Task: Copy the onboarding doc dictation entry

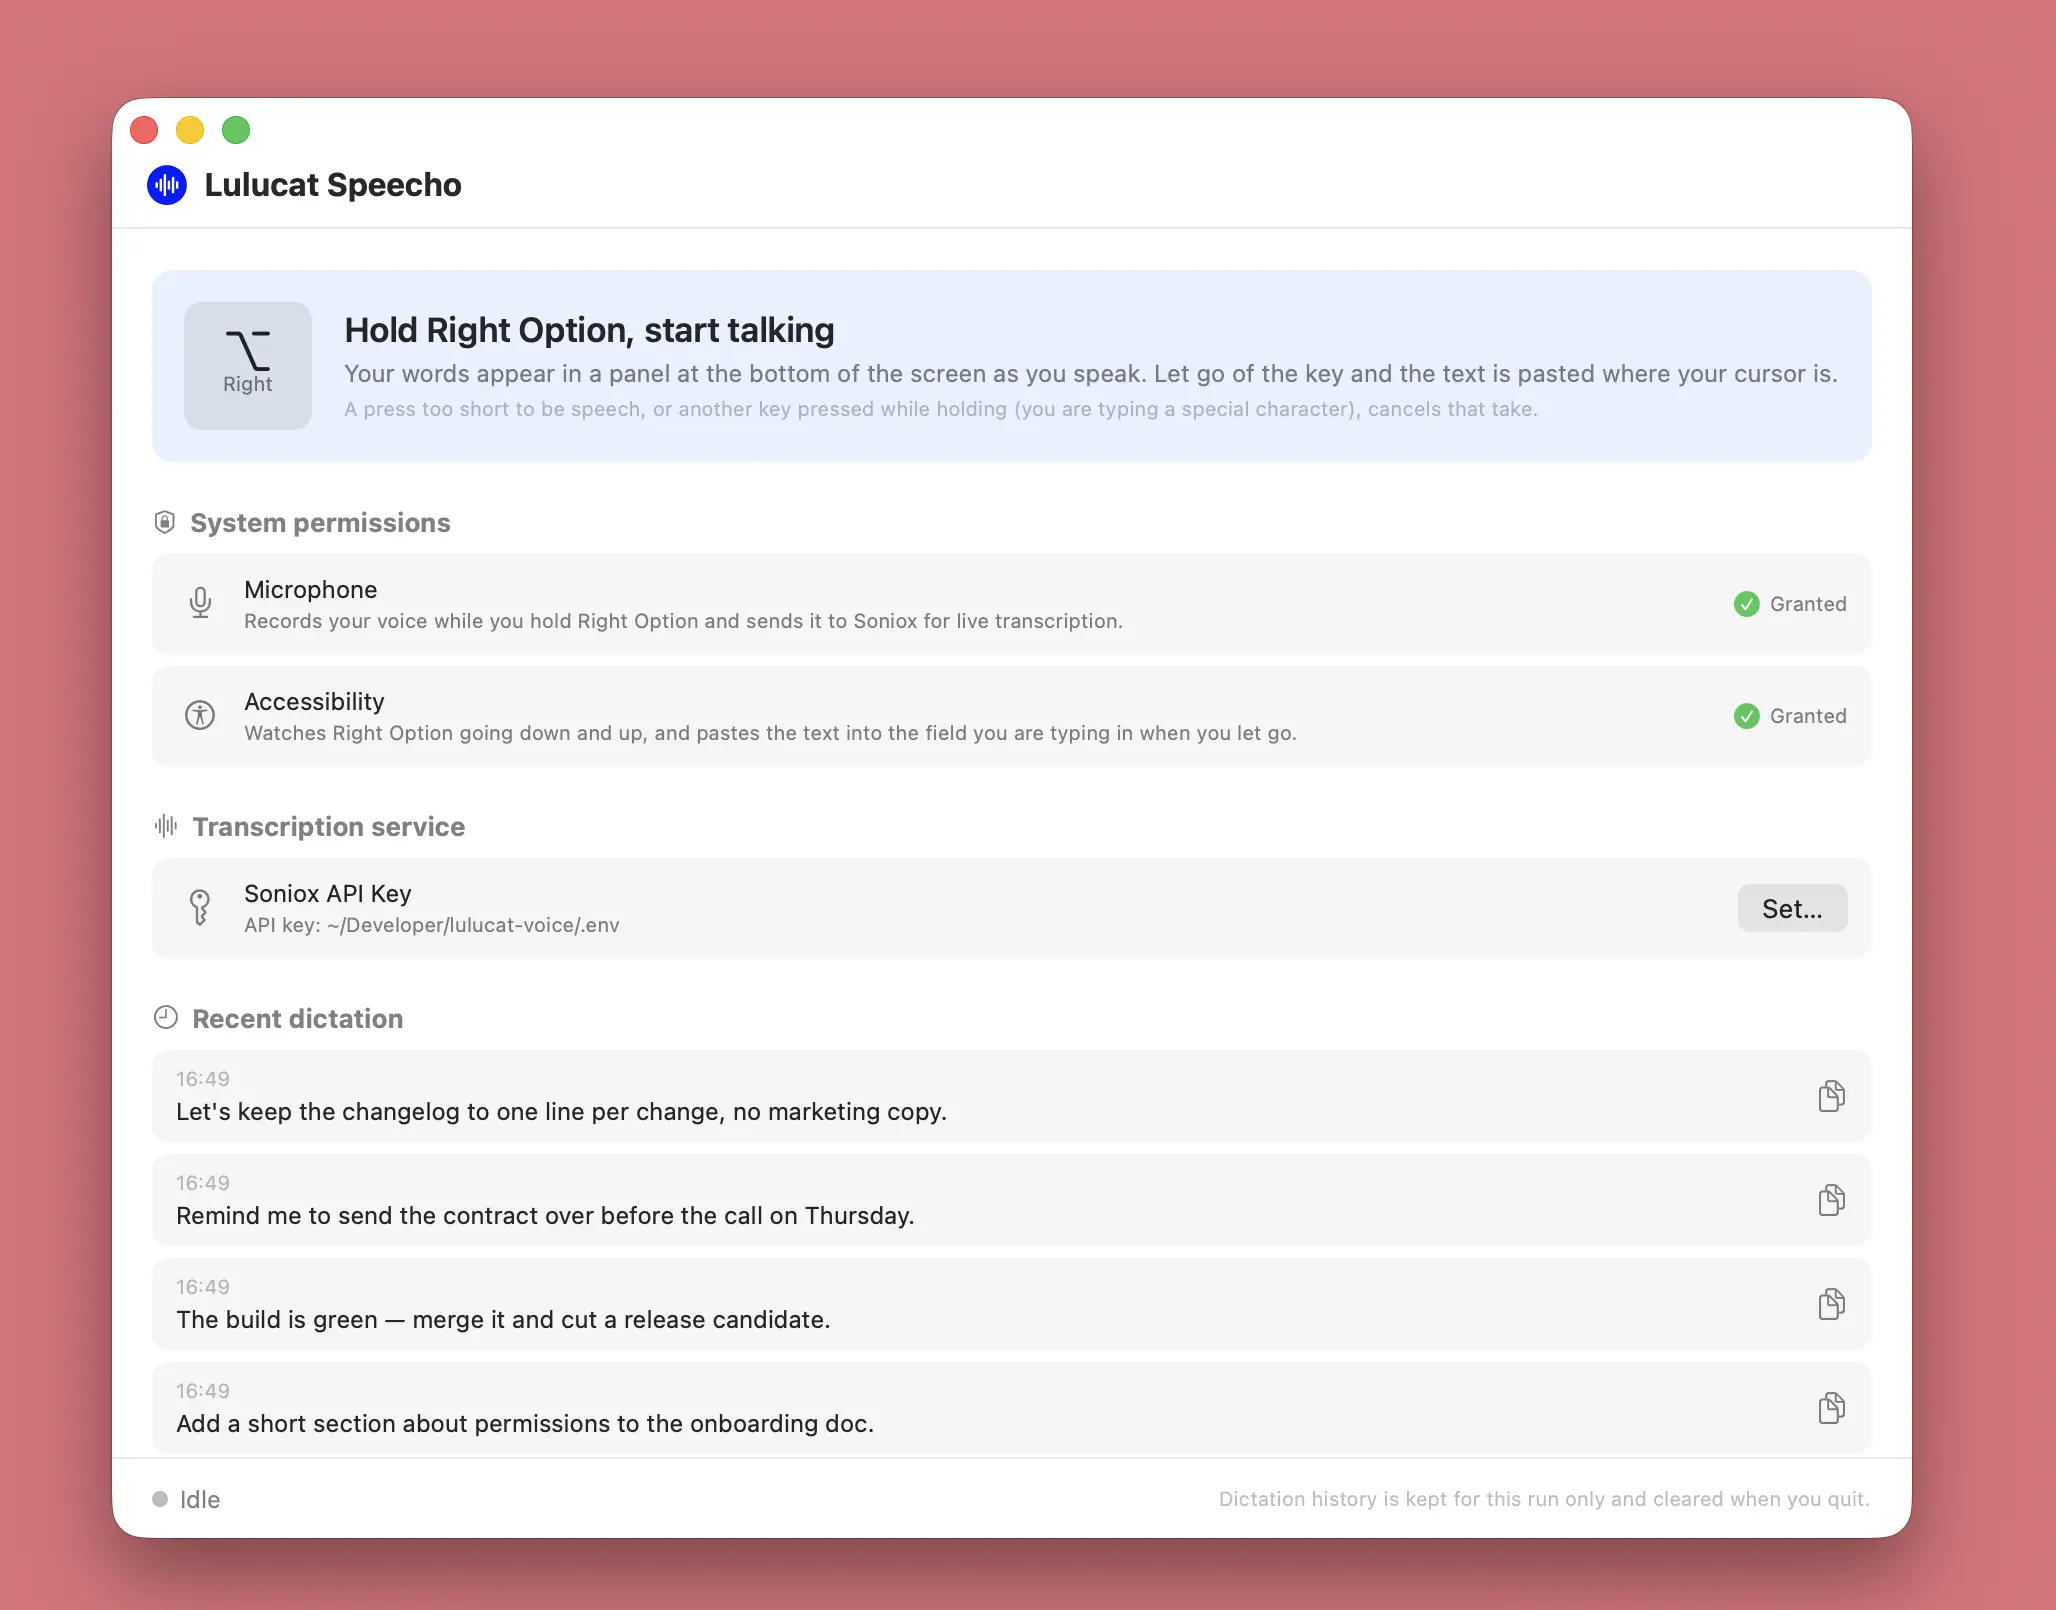Action: point(1831,1408)
